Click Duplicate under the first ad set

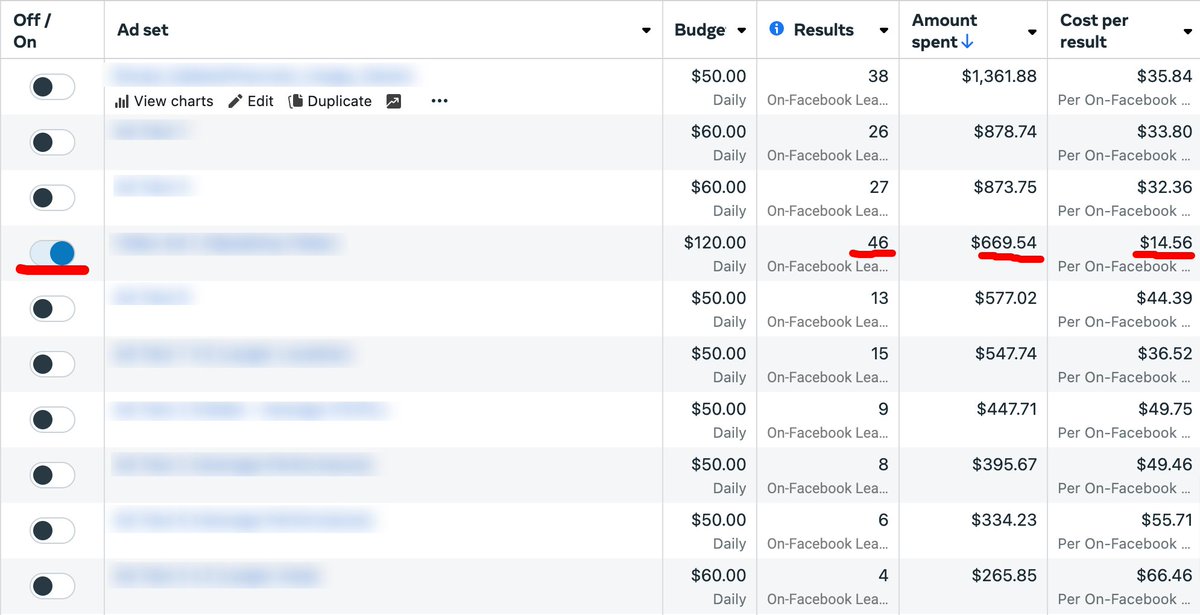click(330, 101)
